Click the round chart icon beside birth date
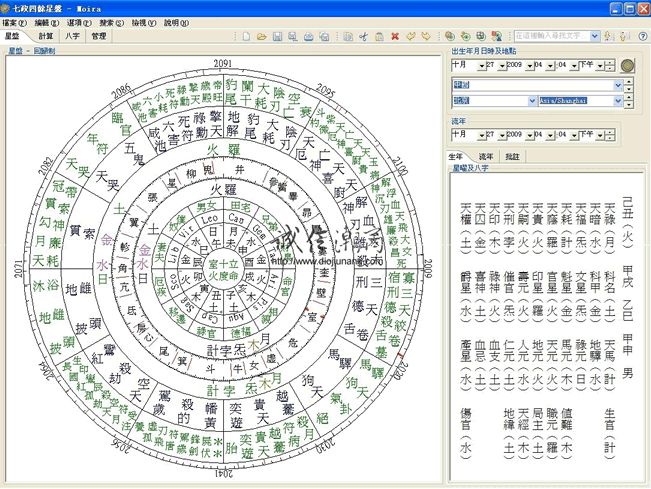Image resolution: width=651 pixels, height=489 pixels. [x=626, y=65]
